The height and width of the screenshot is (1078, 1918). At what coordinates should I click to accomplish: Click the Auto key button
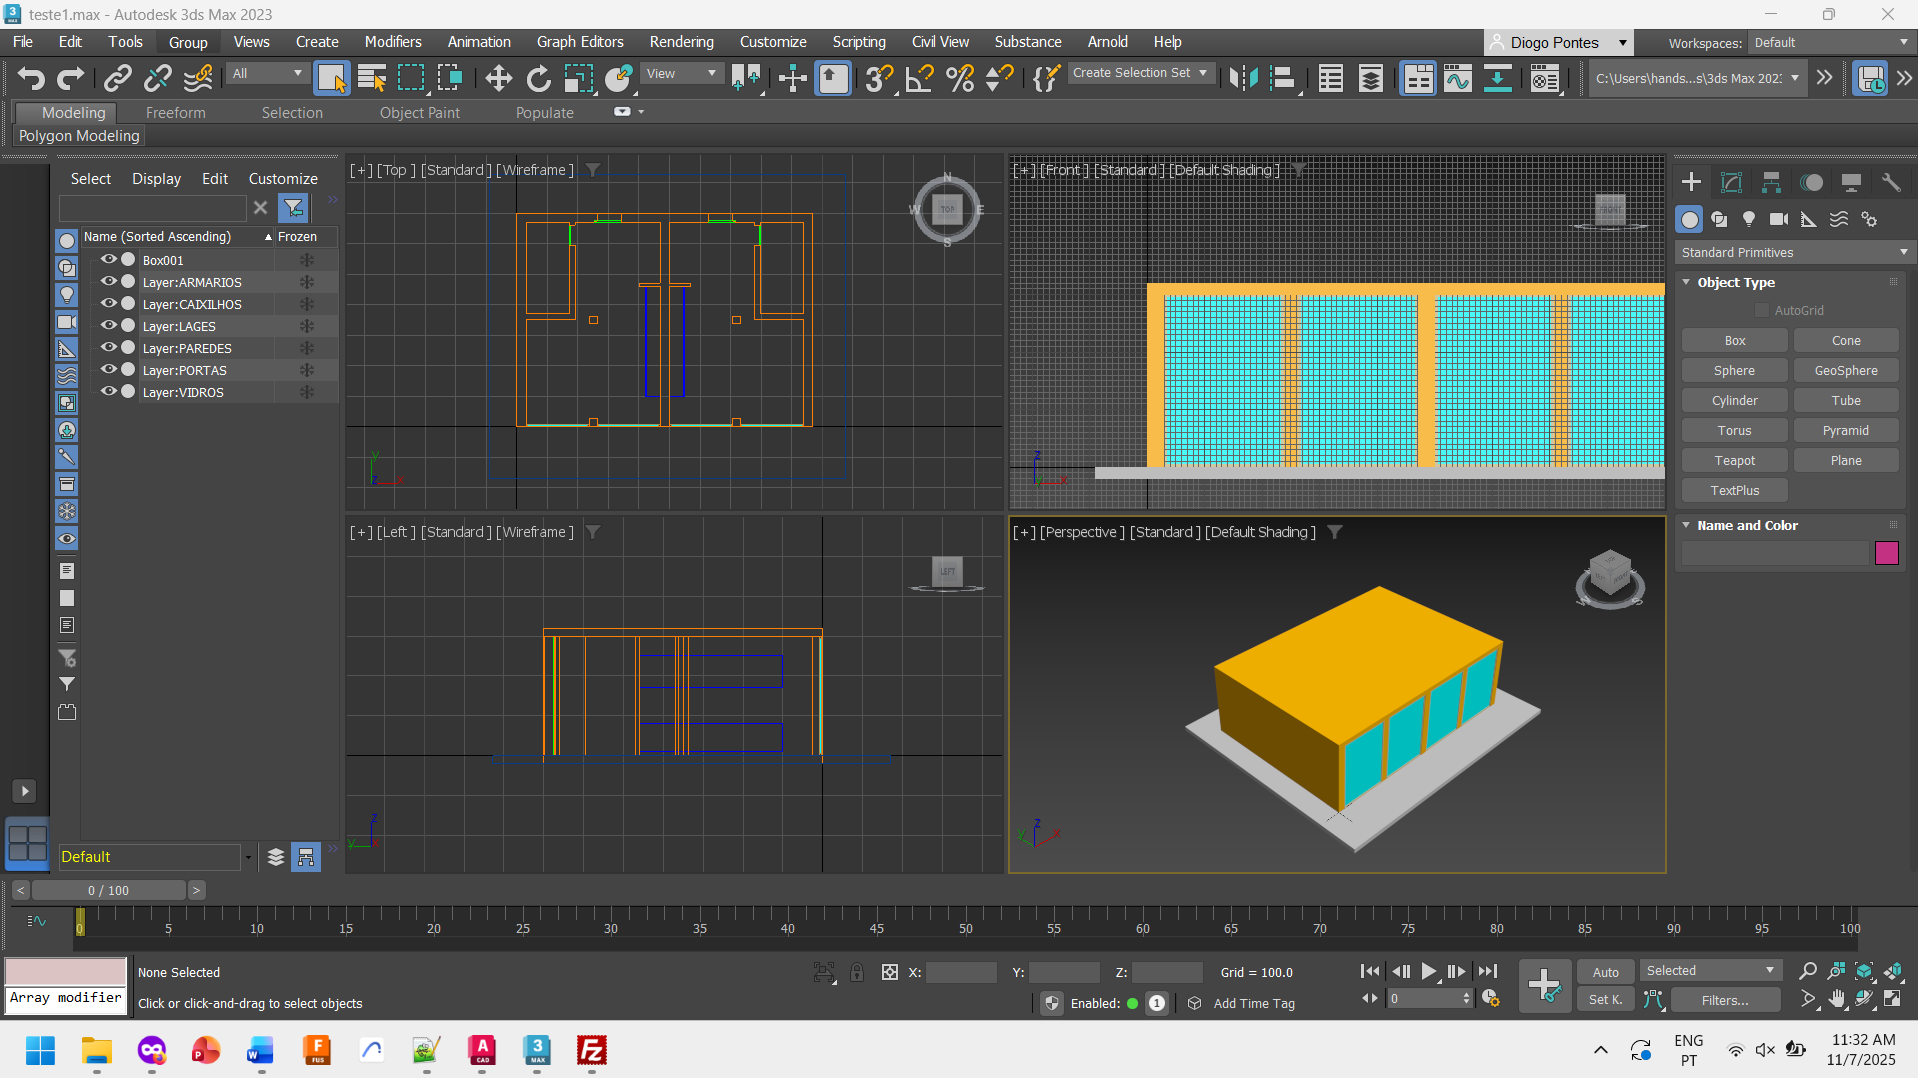(x=1605, y=972)
